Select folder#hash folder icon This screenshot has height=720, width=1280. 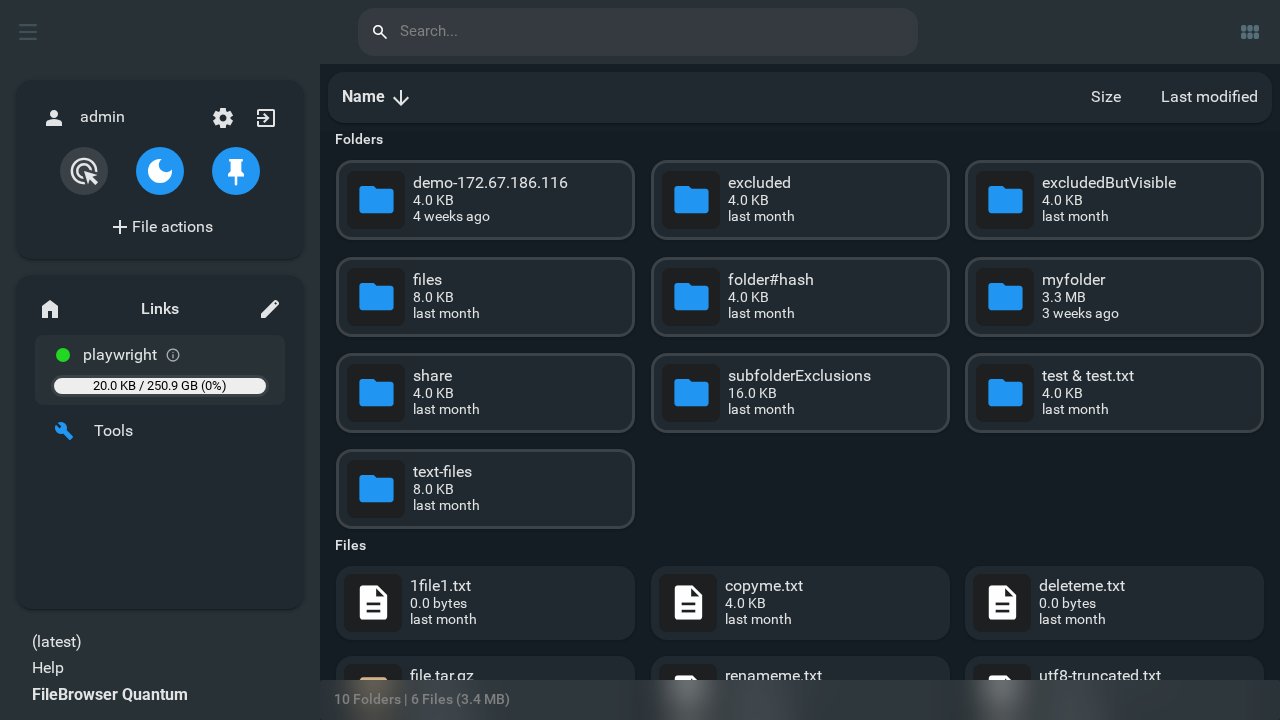click(x=691, y=297)
